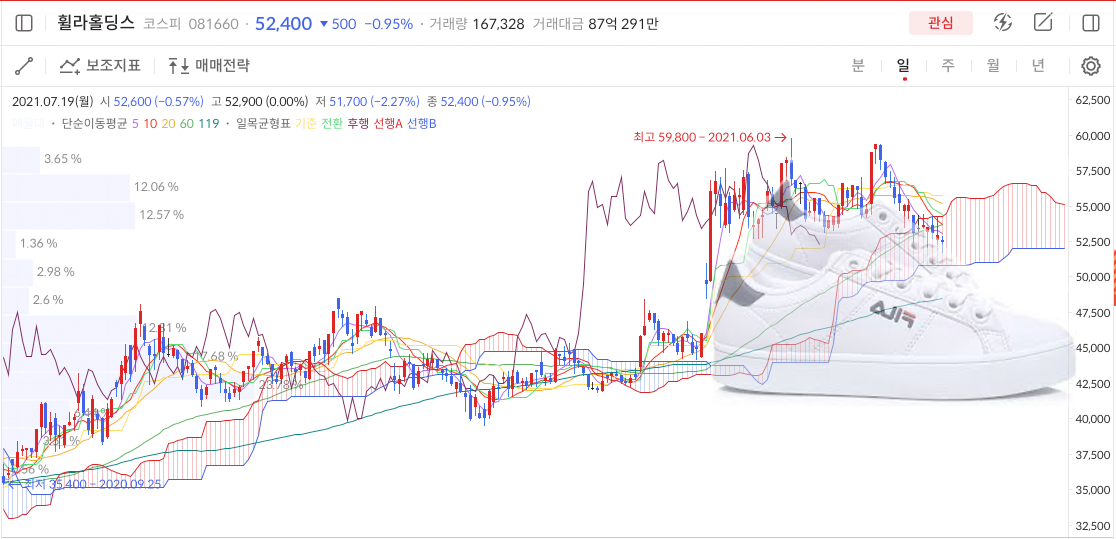The image size is (1116, 539).
Task: Click the 40,000 price axis label
Action: (1092, 419)
